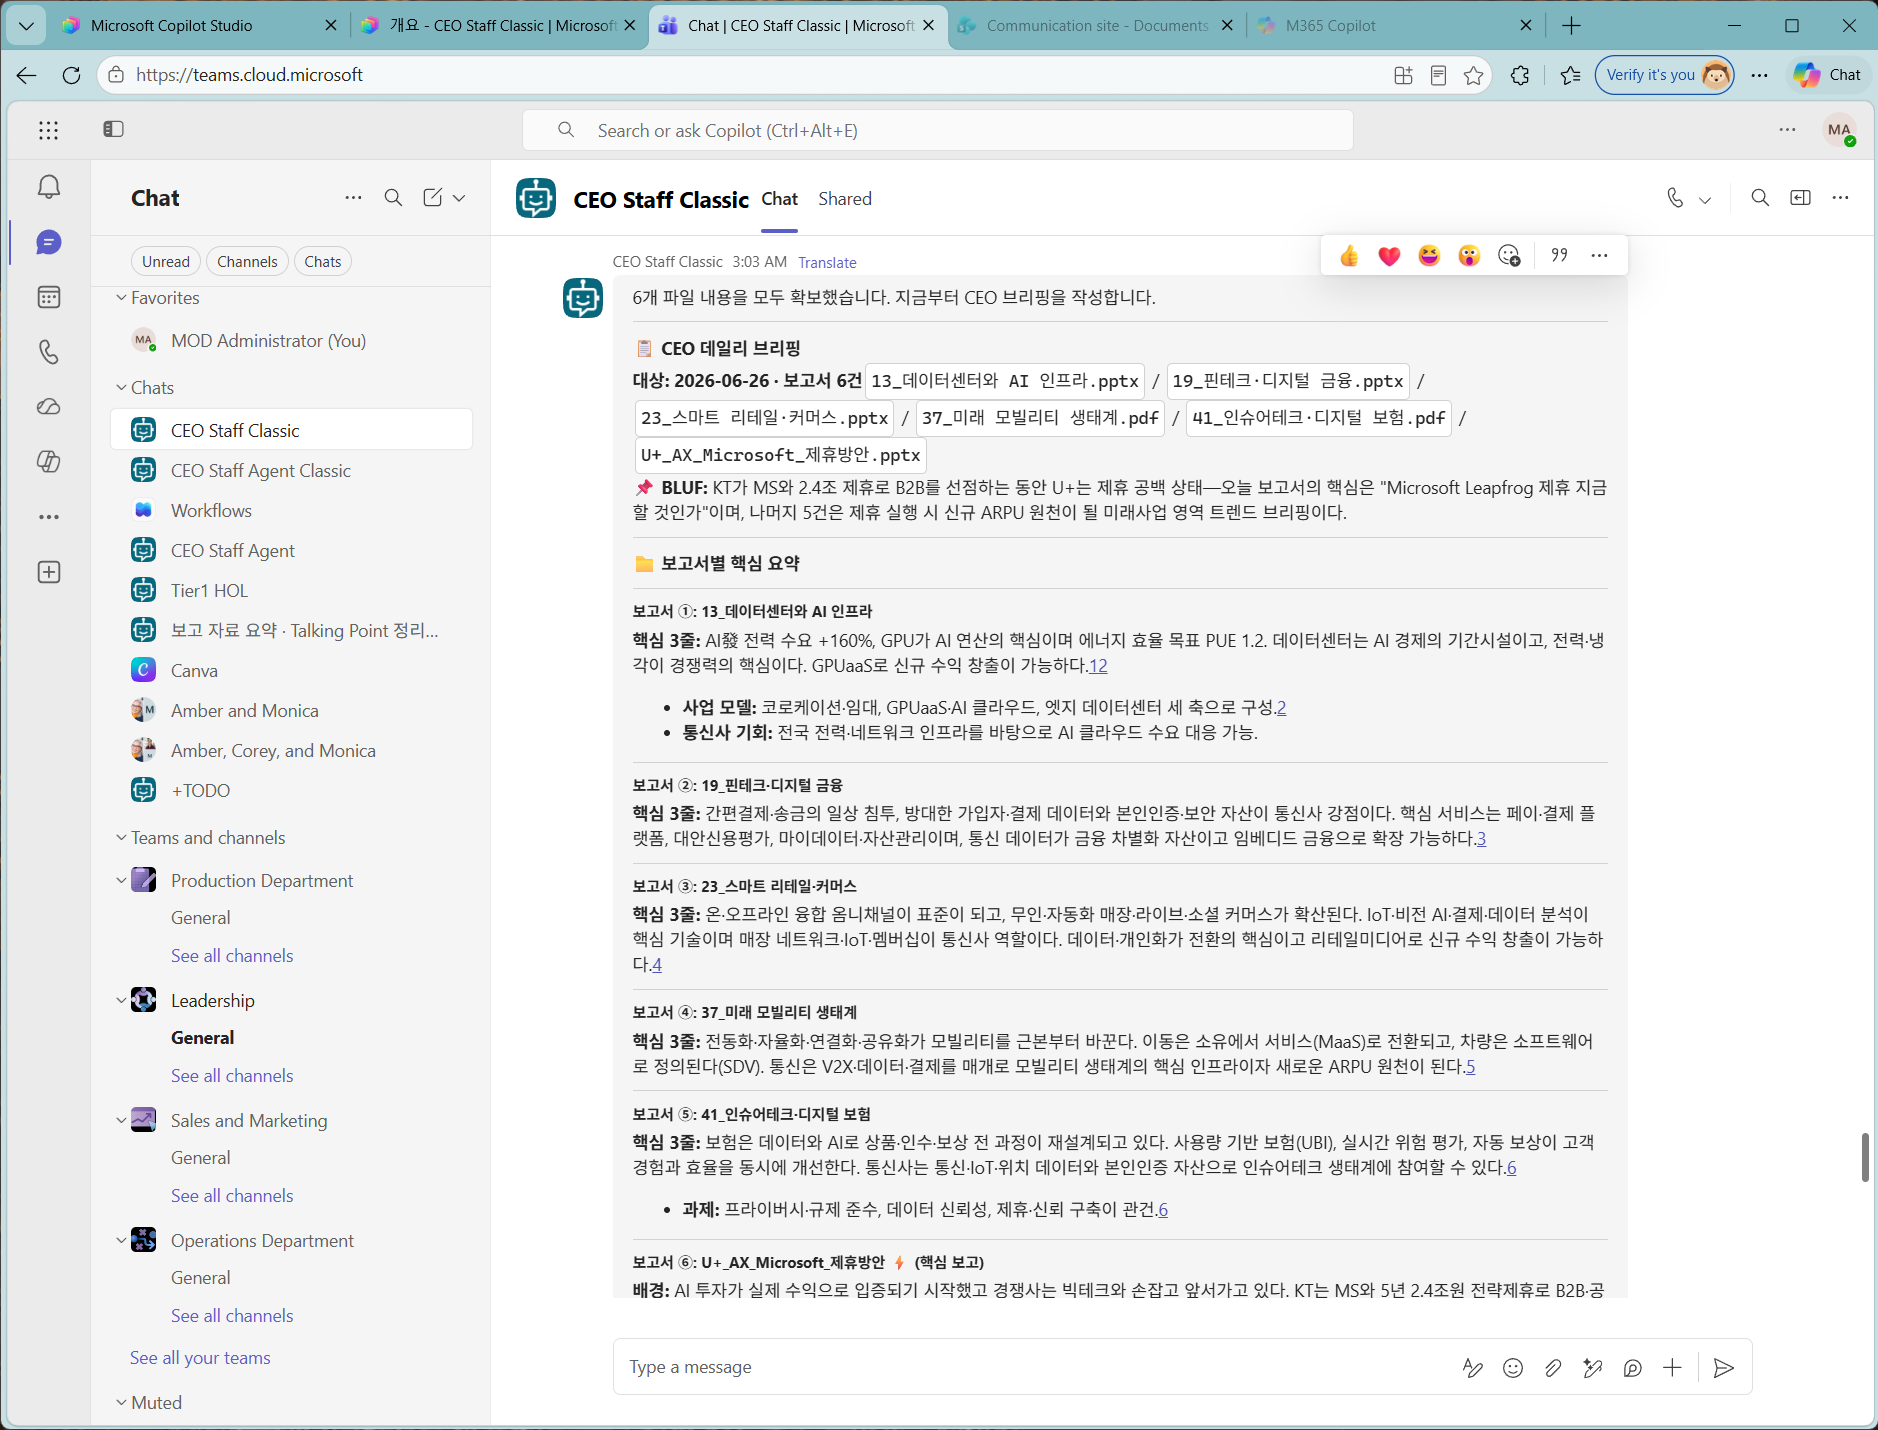Select the Chat tab in header
The image size is (1878, 1430).
779,199
